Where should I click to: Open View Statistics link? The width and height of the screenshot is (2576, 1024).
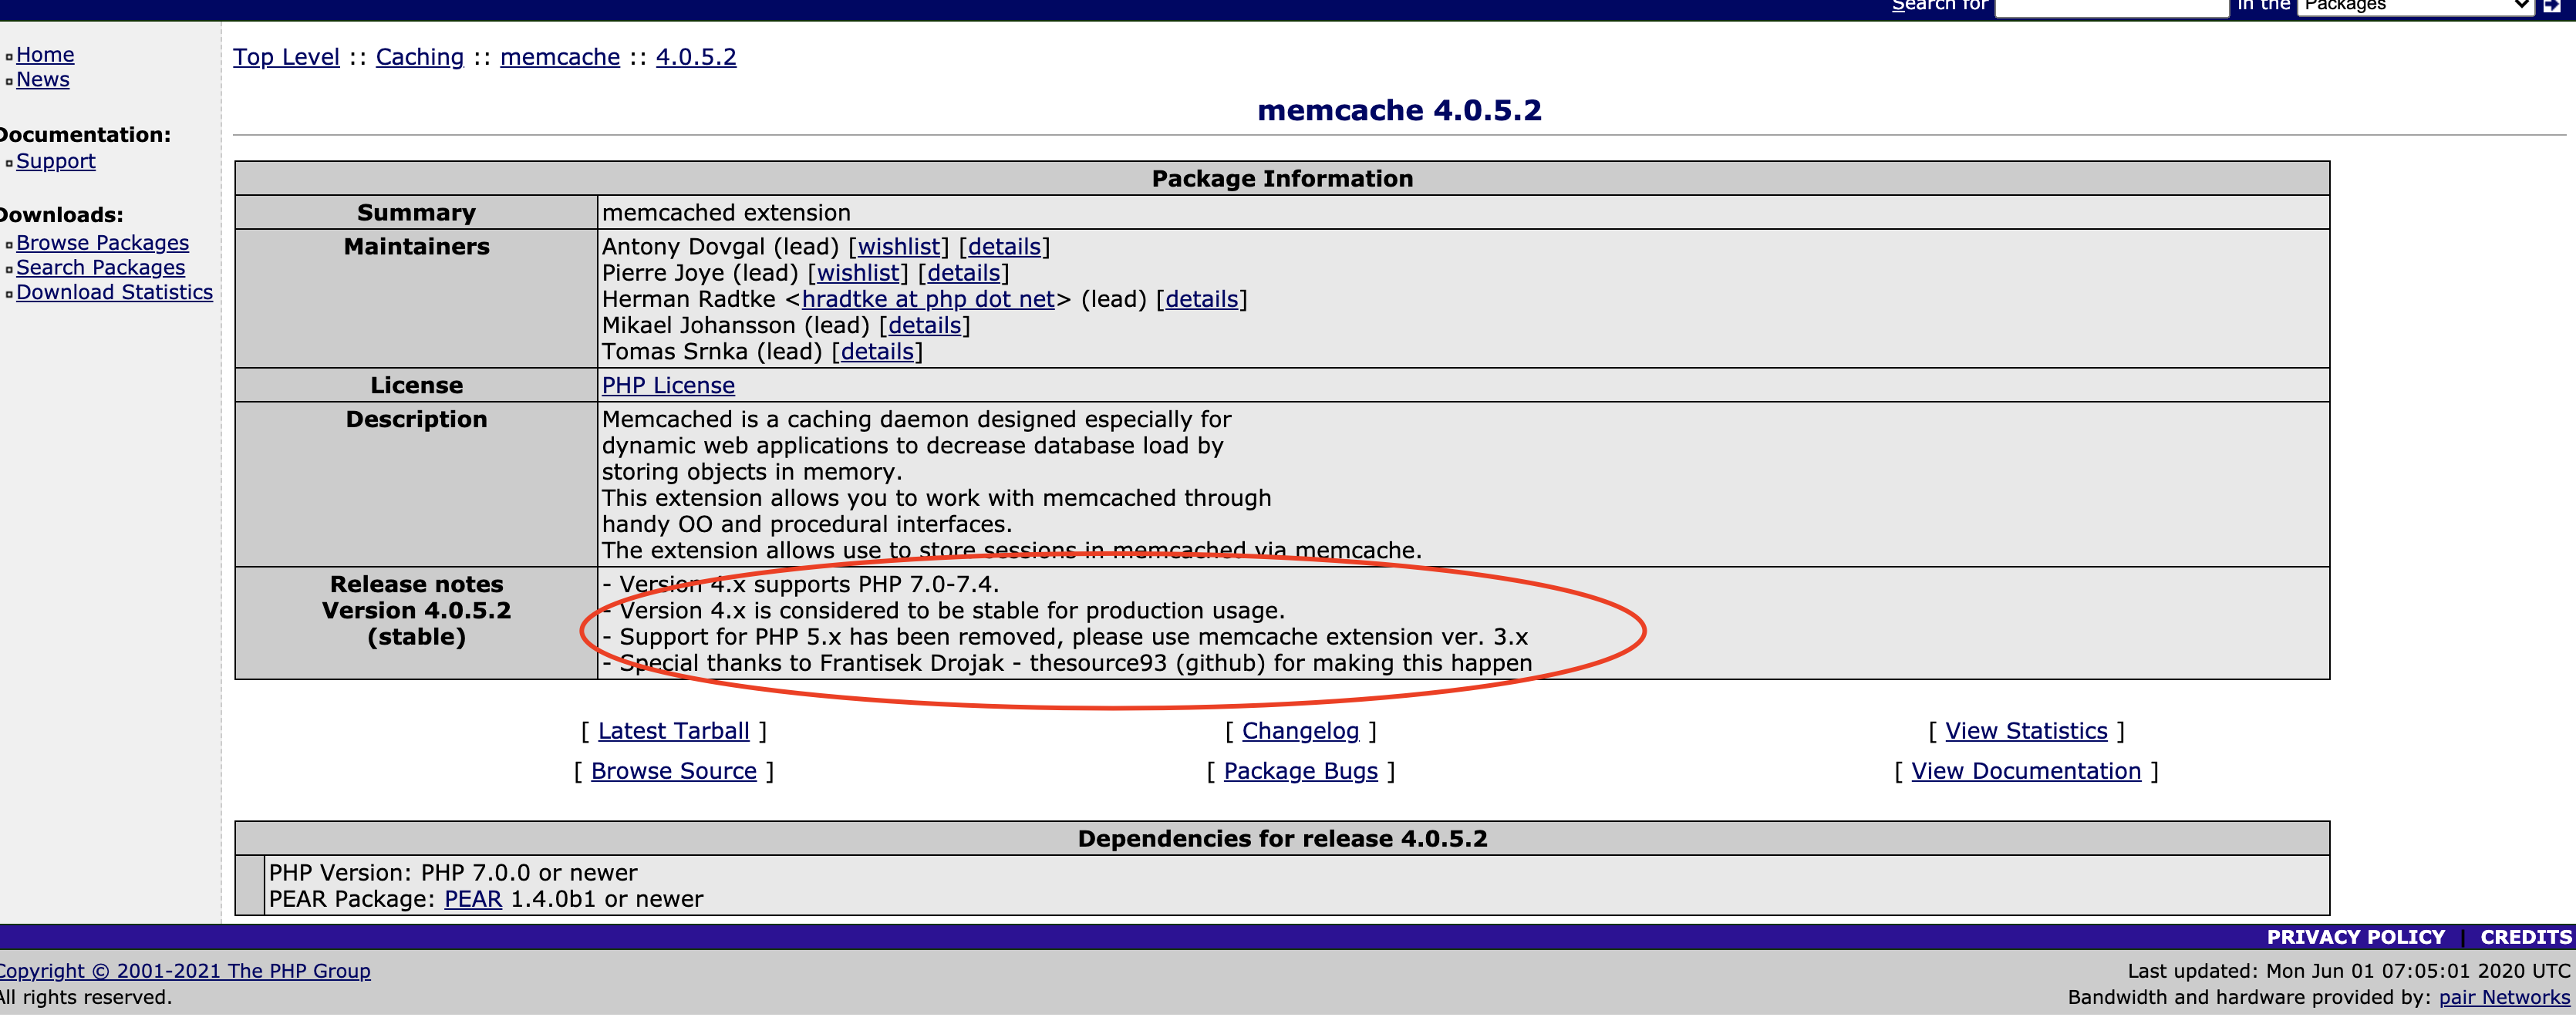(x=2026, y=731)
